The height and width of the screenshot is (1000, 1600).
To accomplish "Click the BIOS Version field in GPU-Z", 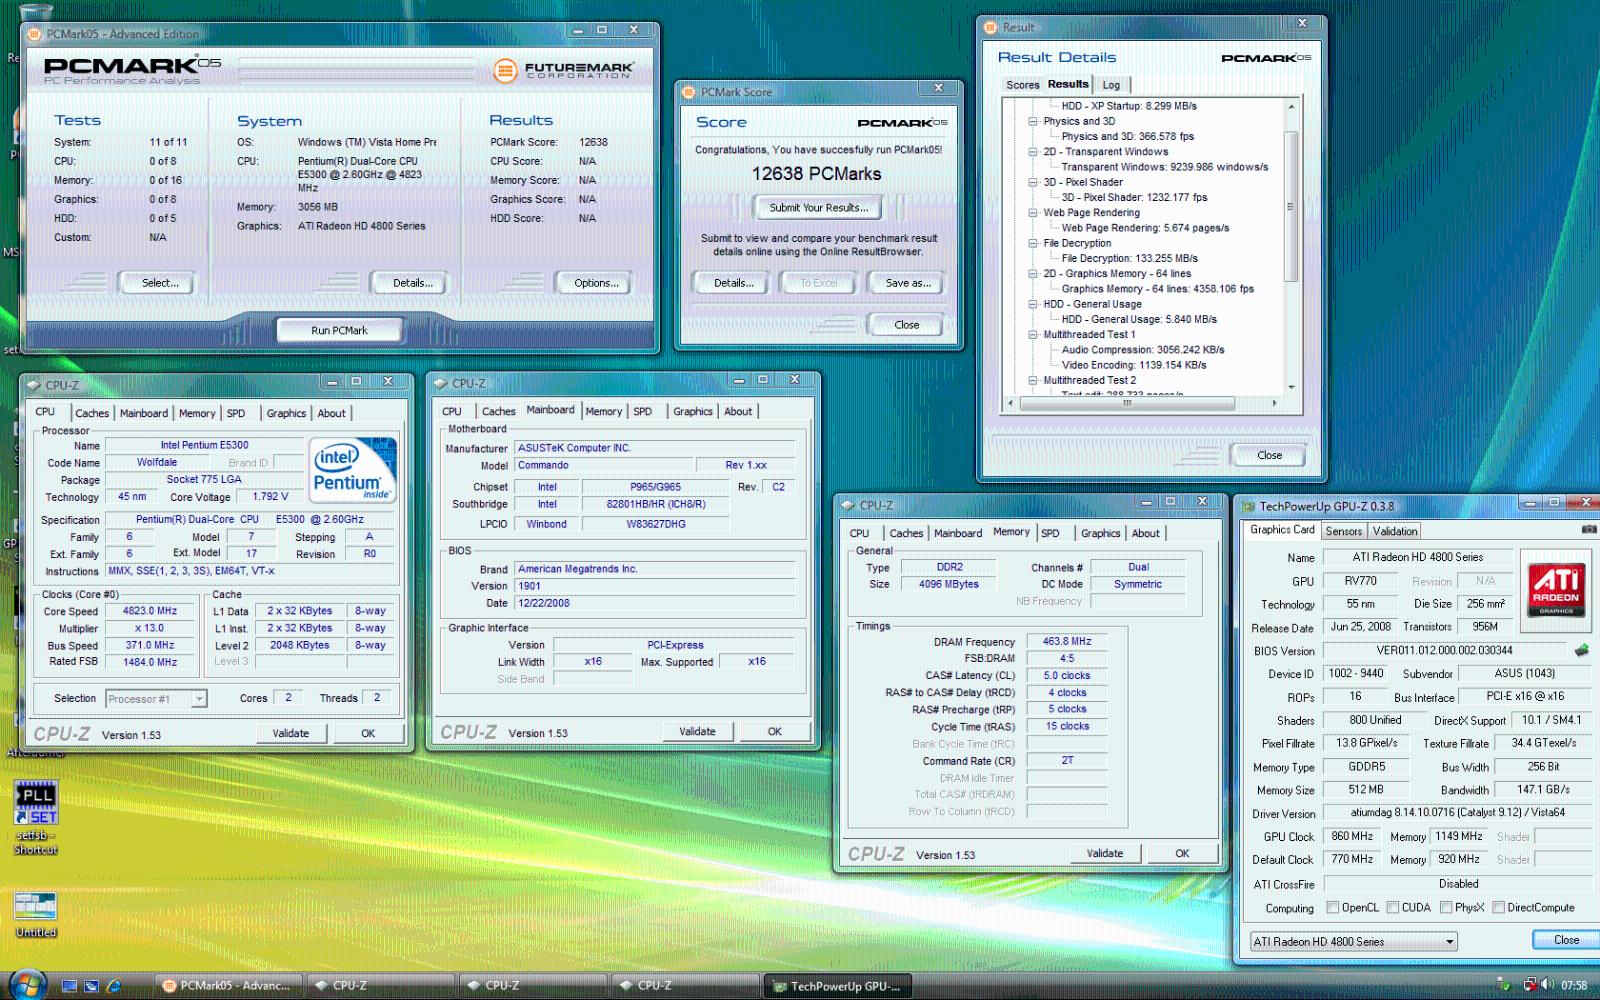I will (x=1444, y=650).
